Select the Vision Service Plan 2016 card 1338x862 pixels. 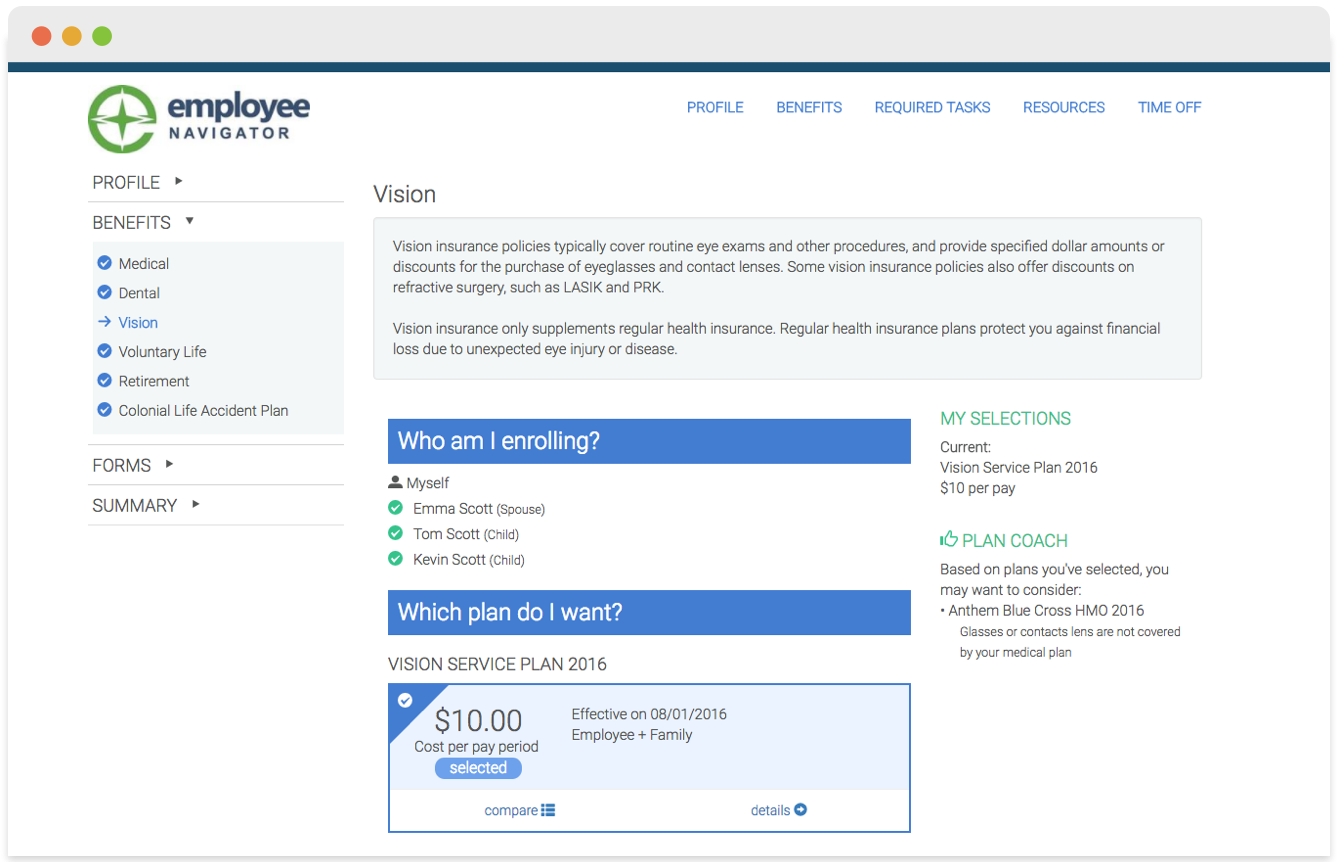tap(649, 740)
